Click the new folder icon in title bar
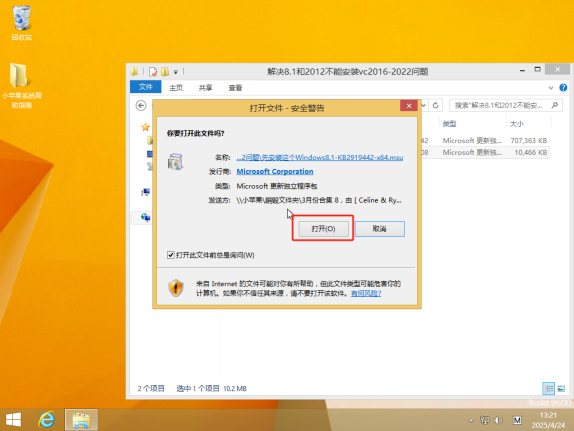The height and width of the screenshot is (431, 574). (x=165, y=71)
